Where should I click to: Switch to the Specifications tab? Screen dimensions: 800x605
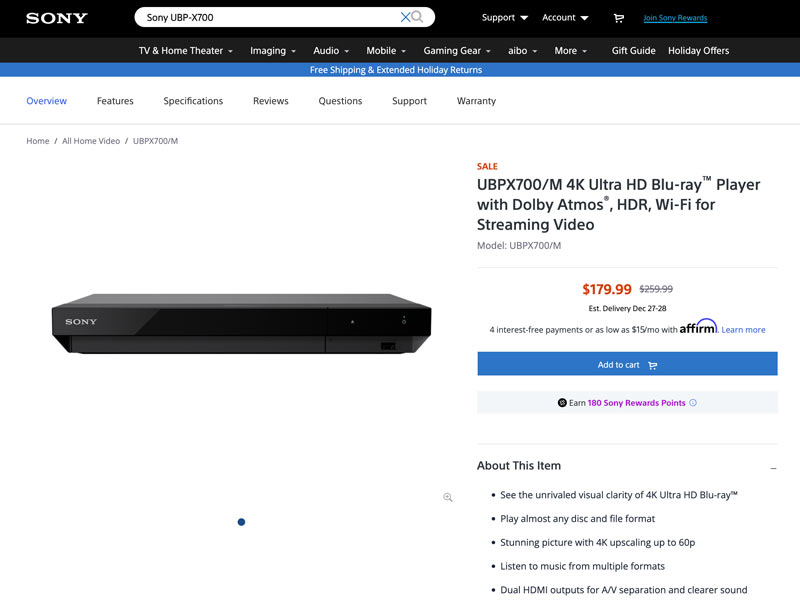(x=193, y=100)
